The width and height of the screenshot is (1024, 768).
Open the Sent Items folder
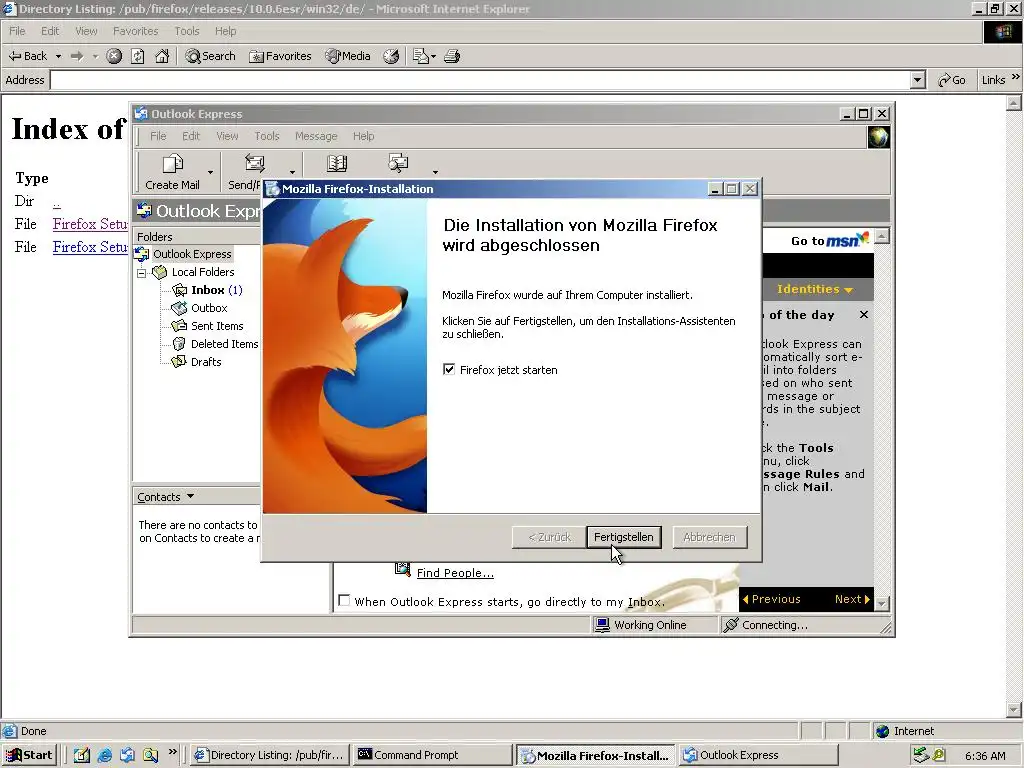pyautogui.click(x=217, y=326)
